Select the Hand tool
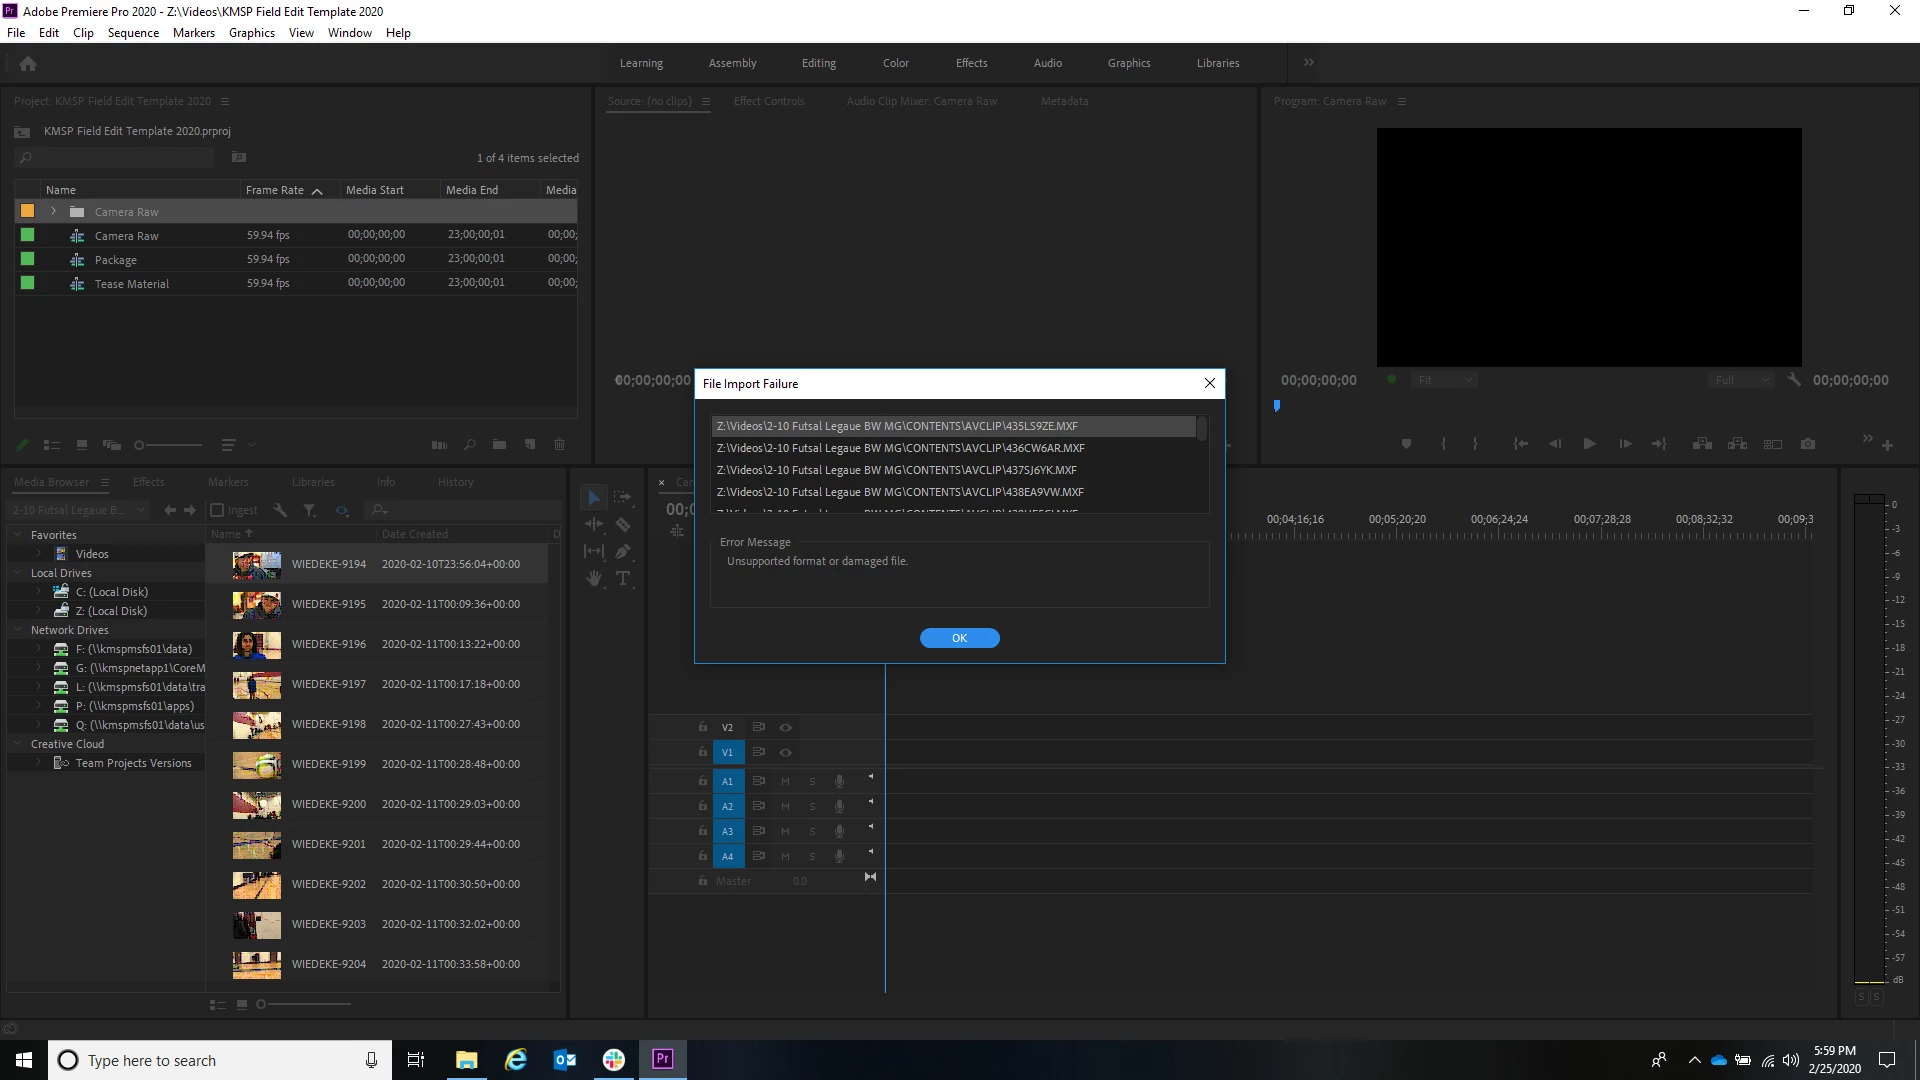 coord(594,578)
